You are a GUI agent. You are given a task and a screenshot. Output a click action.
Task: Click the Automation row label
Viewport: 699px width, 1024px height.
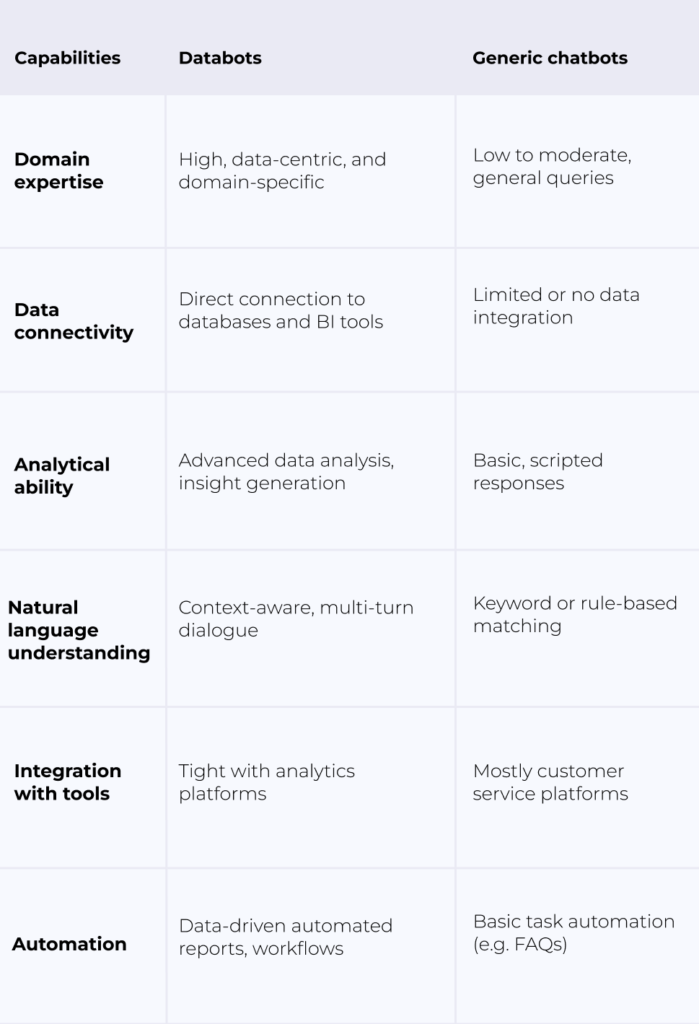[69, 944]
